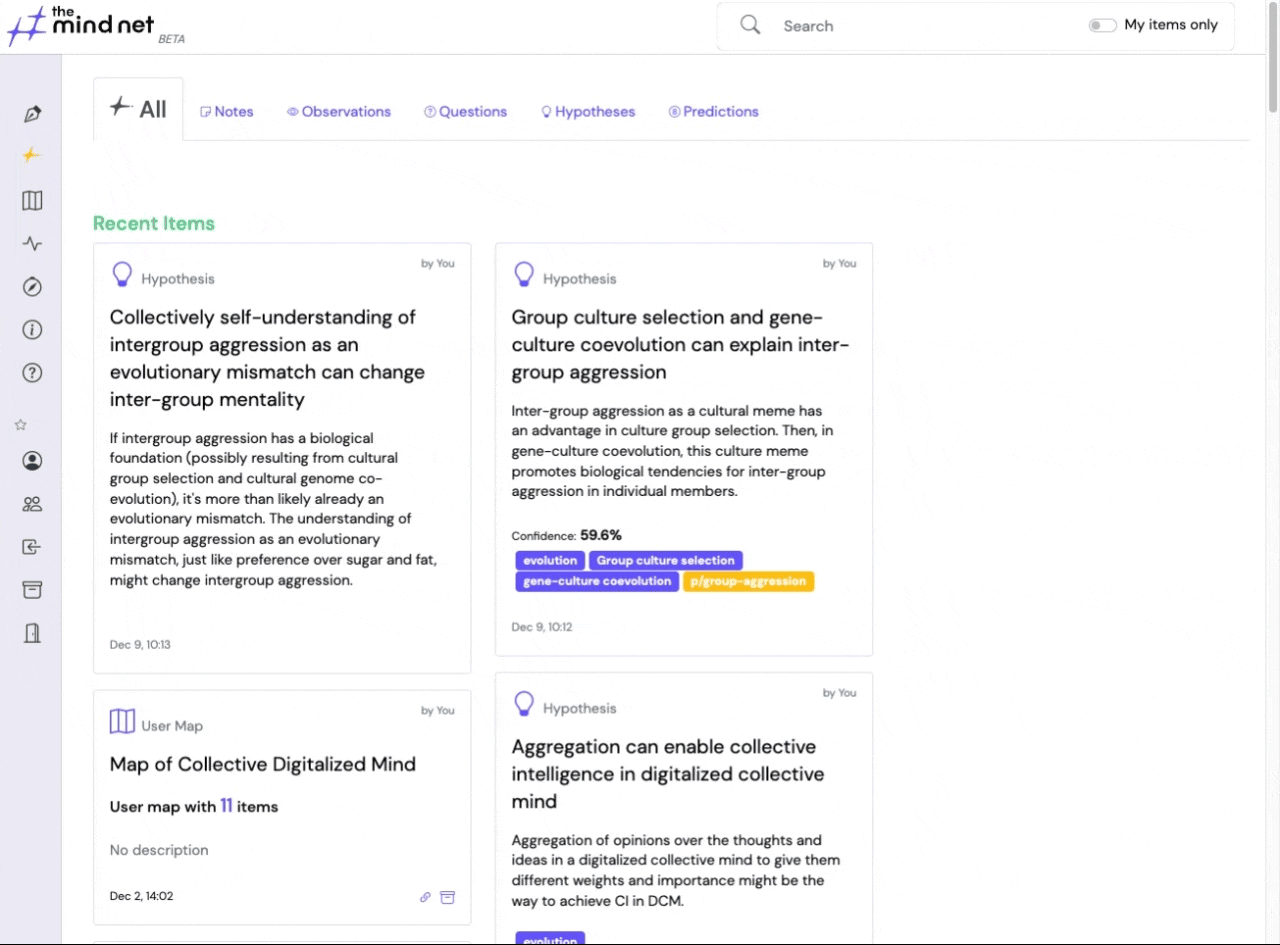
Task: Switch to the Predictions tab
Action: pos(714,112)
